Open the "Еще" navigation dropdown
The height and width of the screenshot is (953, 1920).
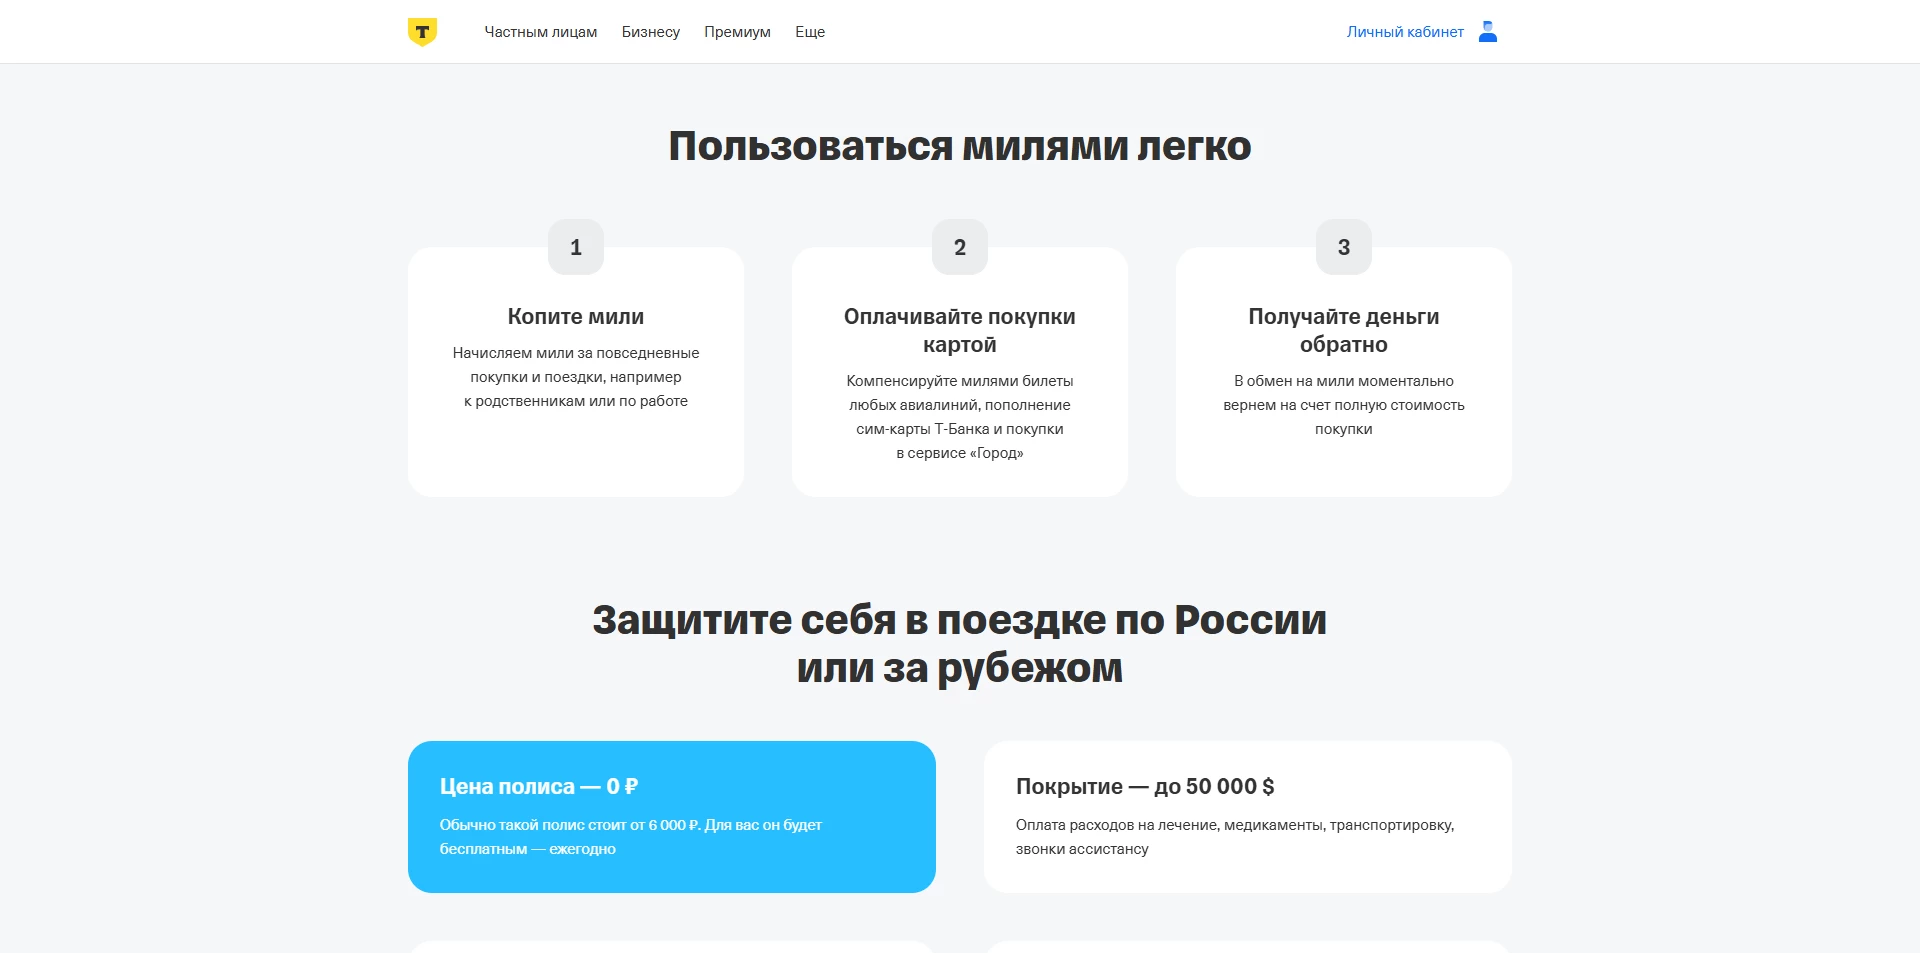coord(810,32)
